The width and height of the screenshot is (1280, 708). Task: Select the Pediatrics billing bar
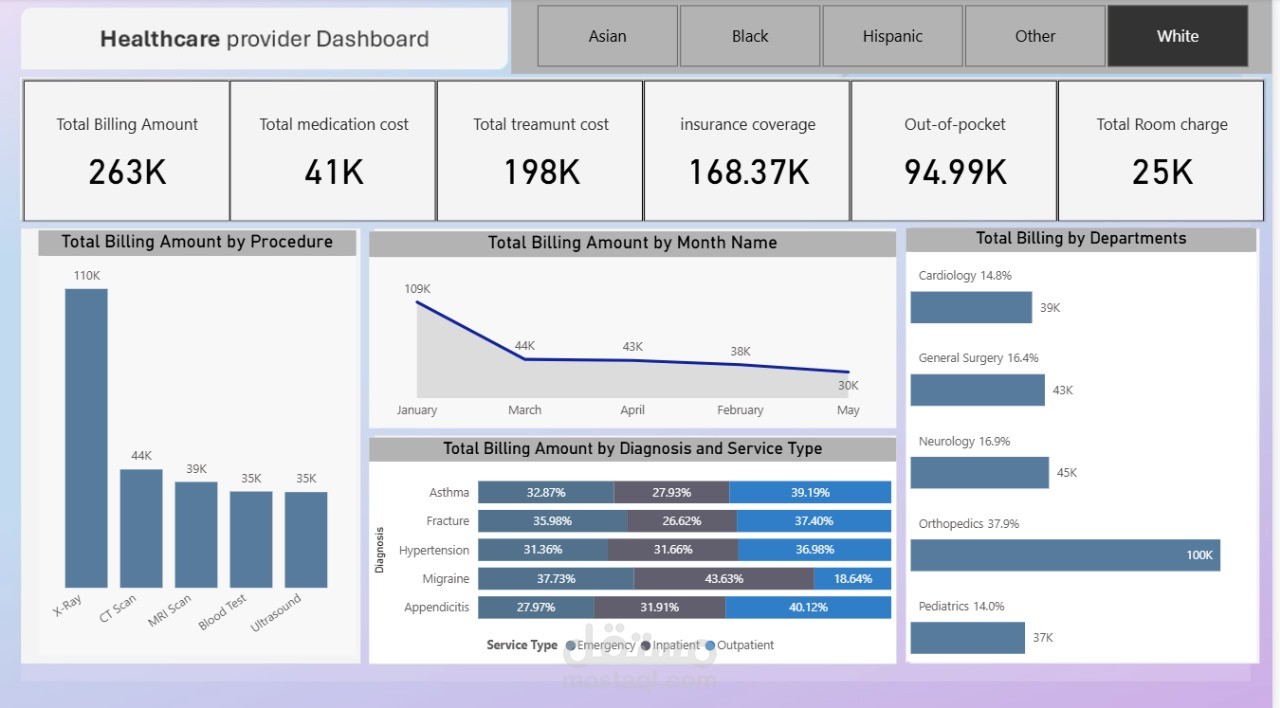[x=967, y=637]
